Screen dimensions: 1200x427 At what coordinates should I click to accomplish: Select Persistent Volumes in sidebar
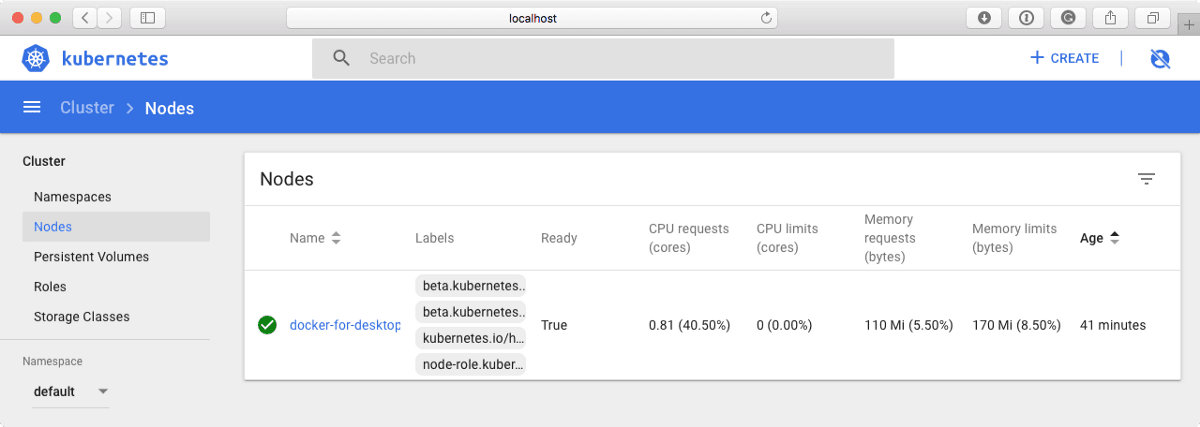pos(91,257)
